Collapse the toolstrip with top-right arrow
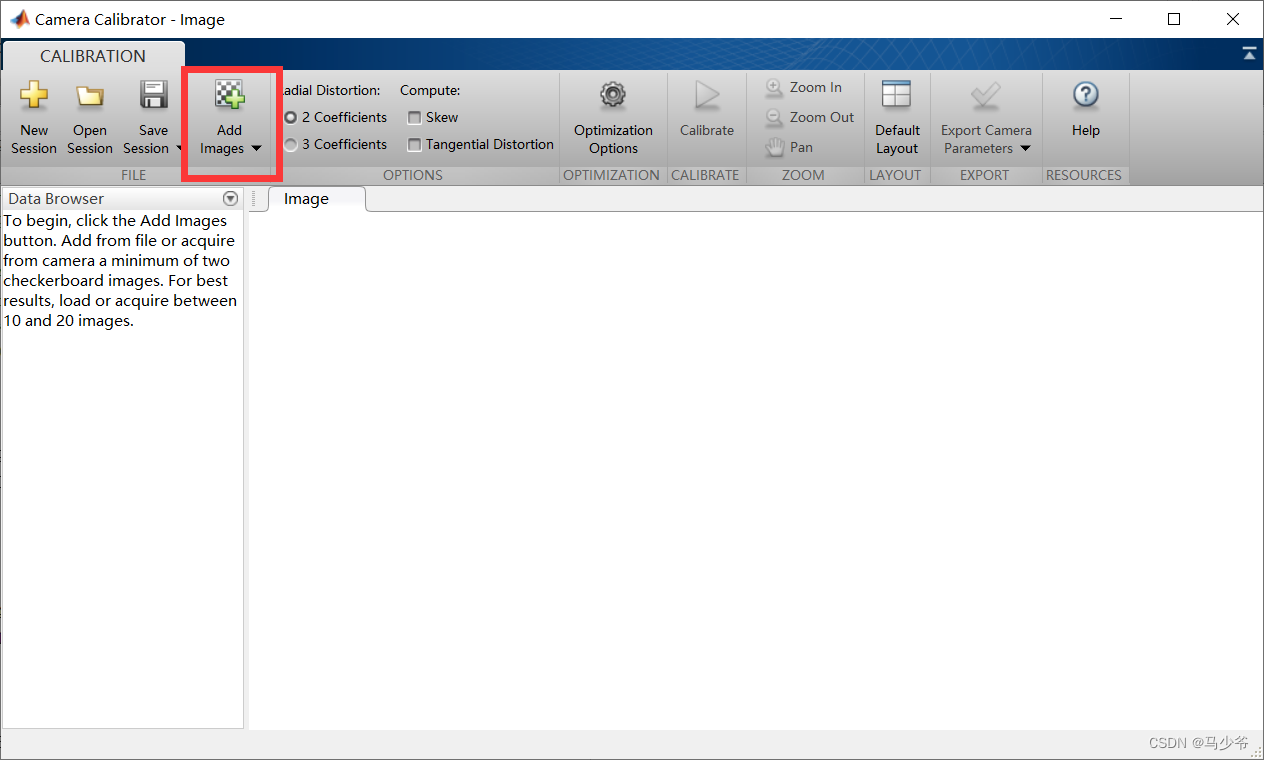This screenshot has height=760, width=1264. [1249, 54]
